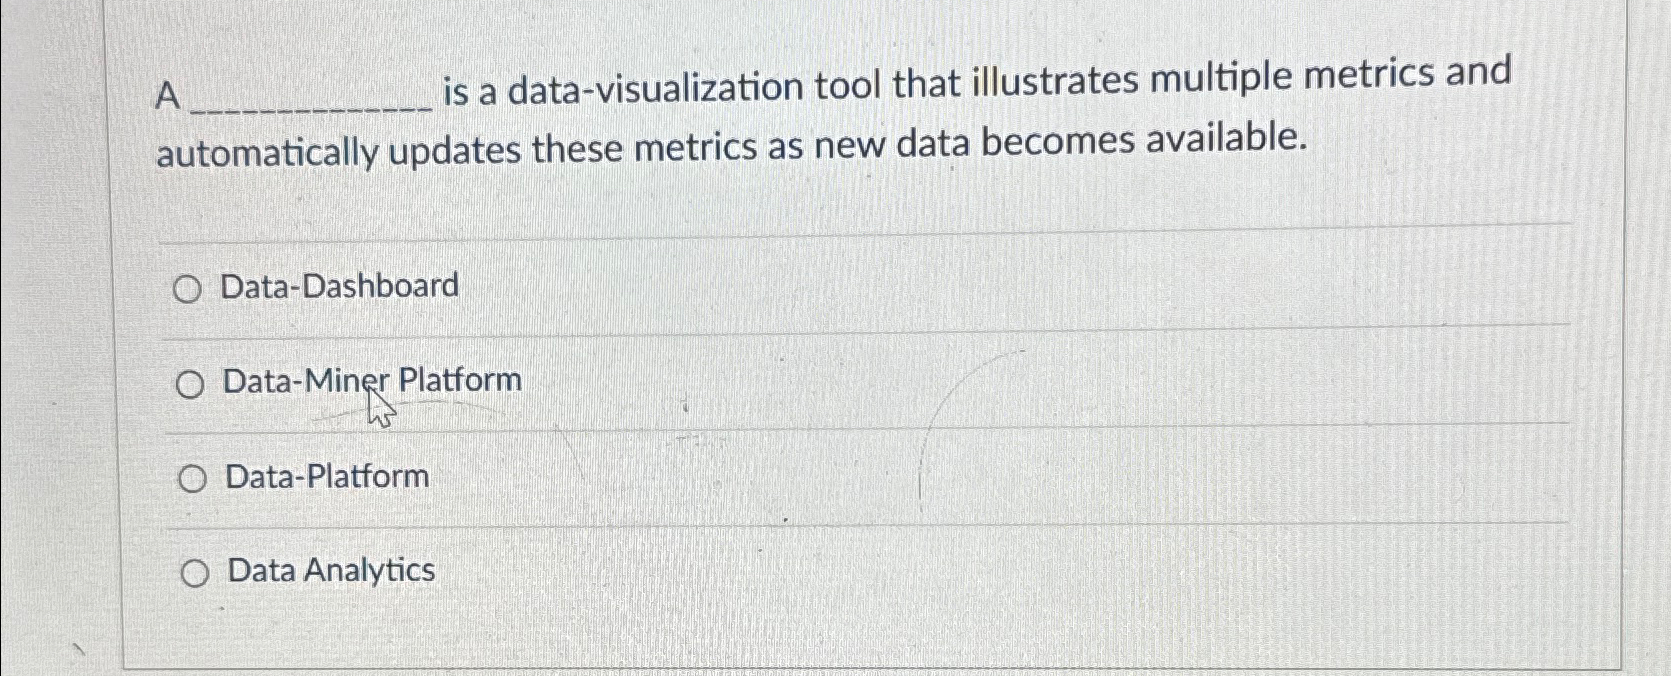This screenshot has width=1671, height=676.
Task: Click the Data-Platform option label
Action: (x=326, y=477)
